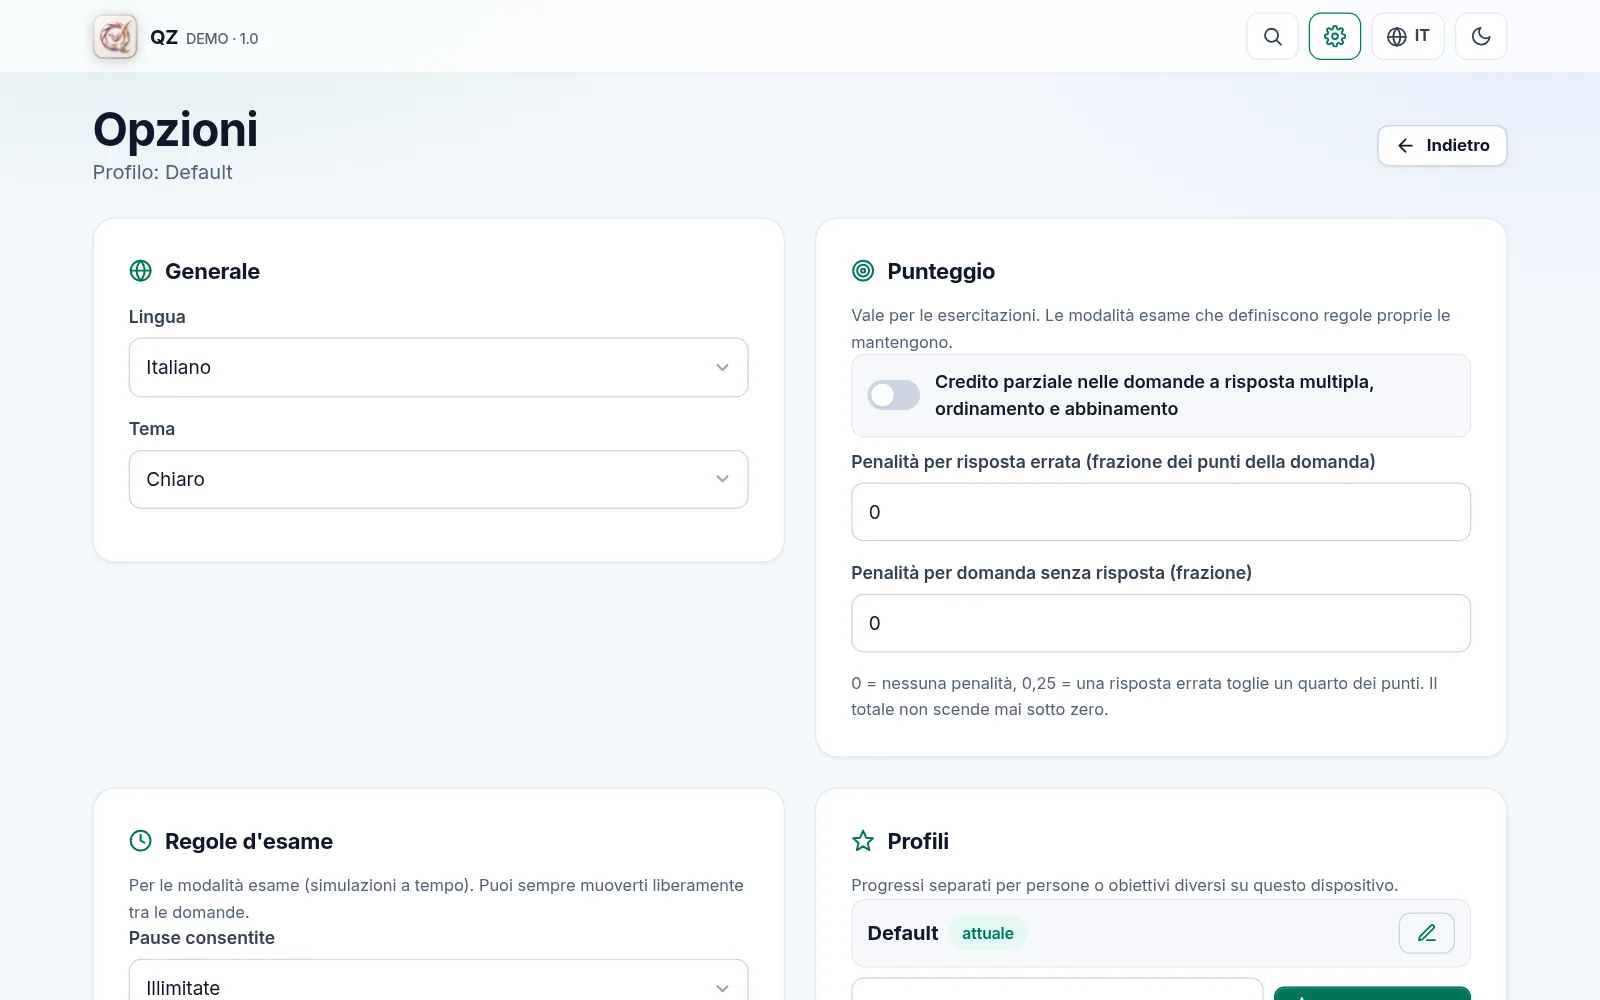Enable partial credit toggle switch
The width and height of the screenshot is (1600, 1000).
[893, 395]
